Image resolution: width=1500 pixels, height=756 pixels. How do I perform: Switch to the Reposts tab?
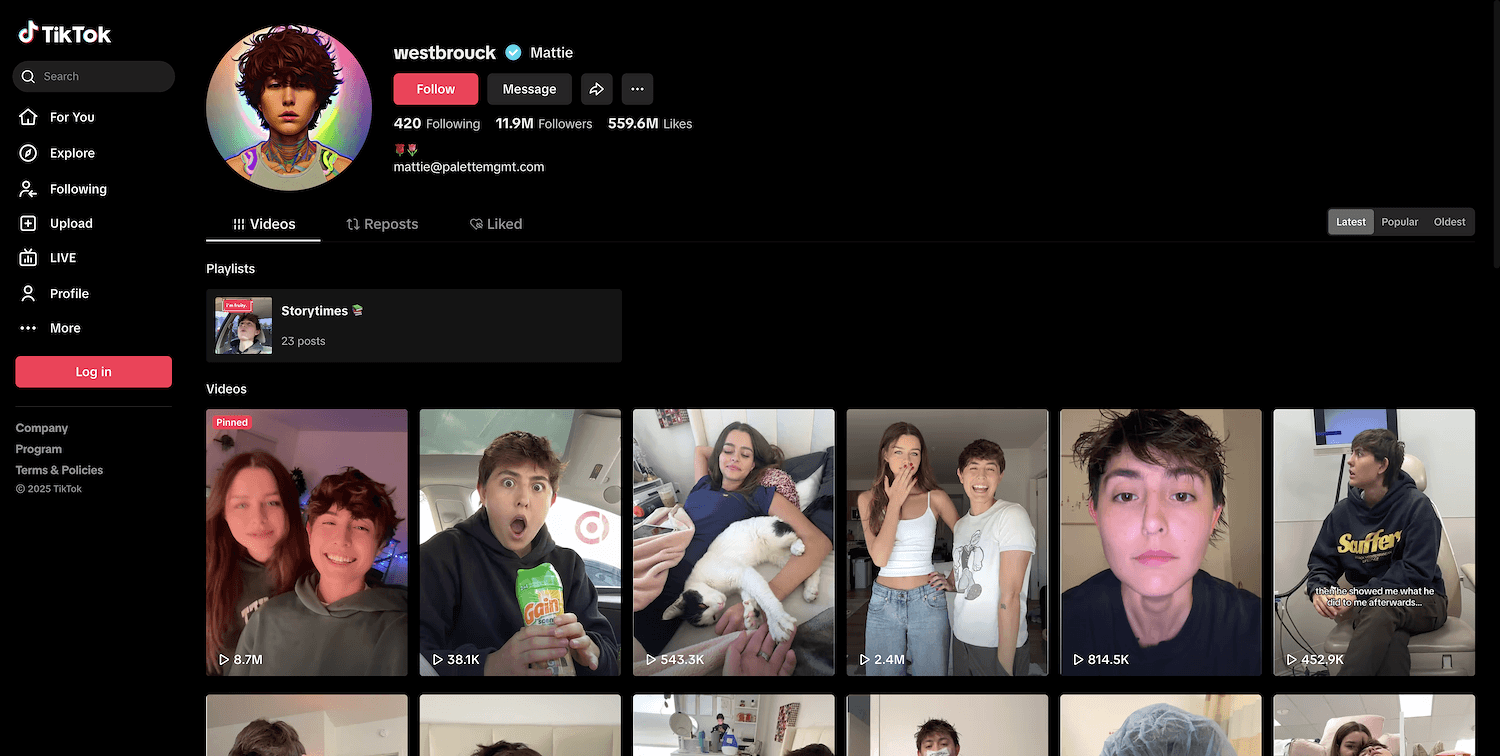click(x=382, y=224)
